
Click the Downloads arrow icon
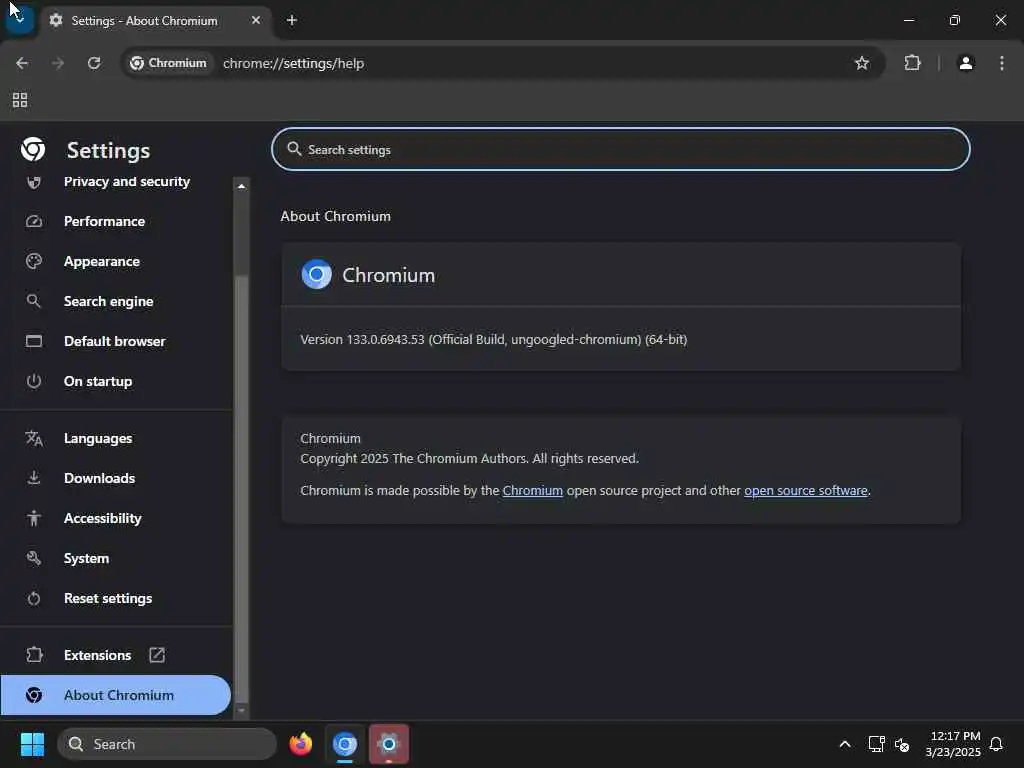pos(34,478)
